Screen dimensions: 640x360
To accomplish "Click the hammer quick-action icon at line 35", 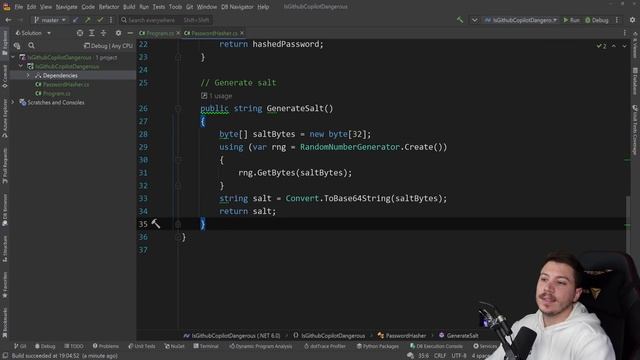I will [156, 223].
